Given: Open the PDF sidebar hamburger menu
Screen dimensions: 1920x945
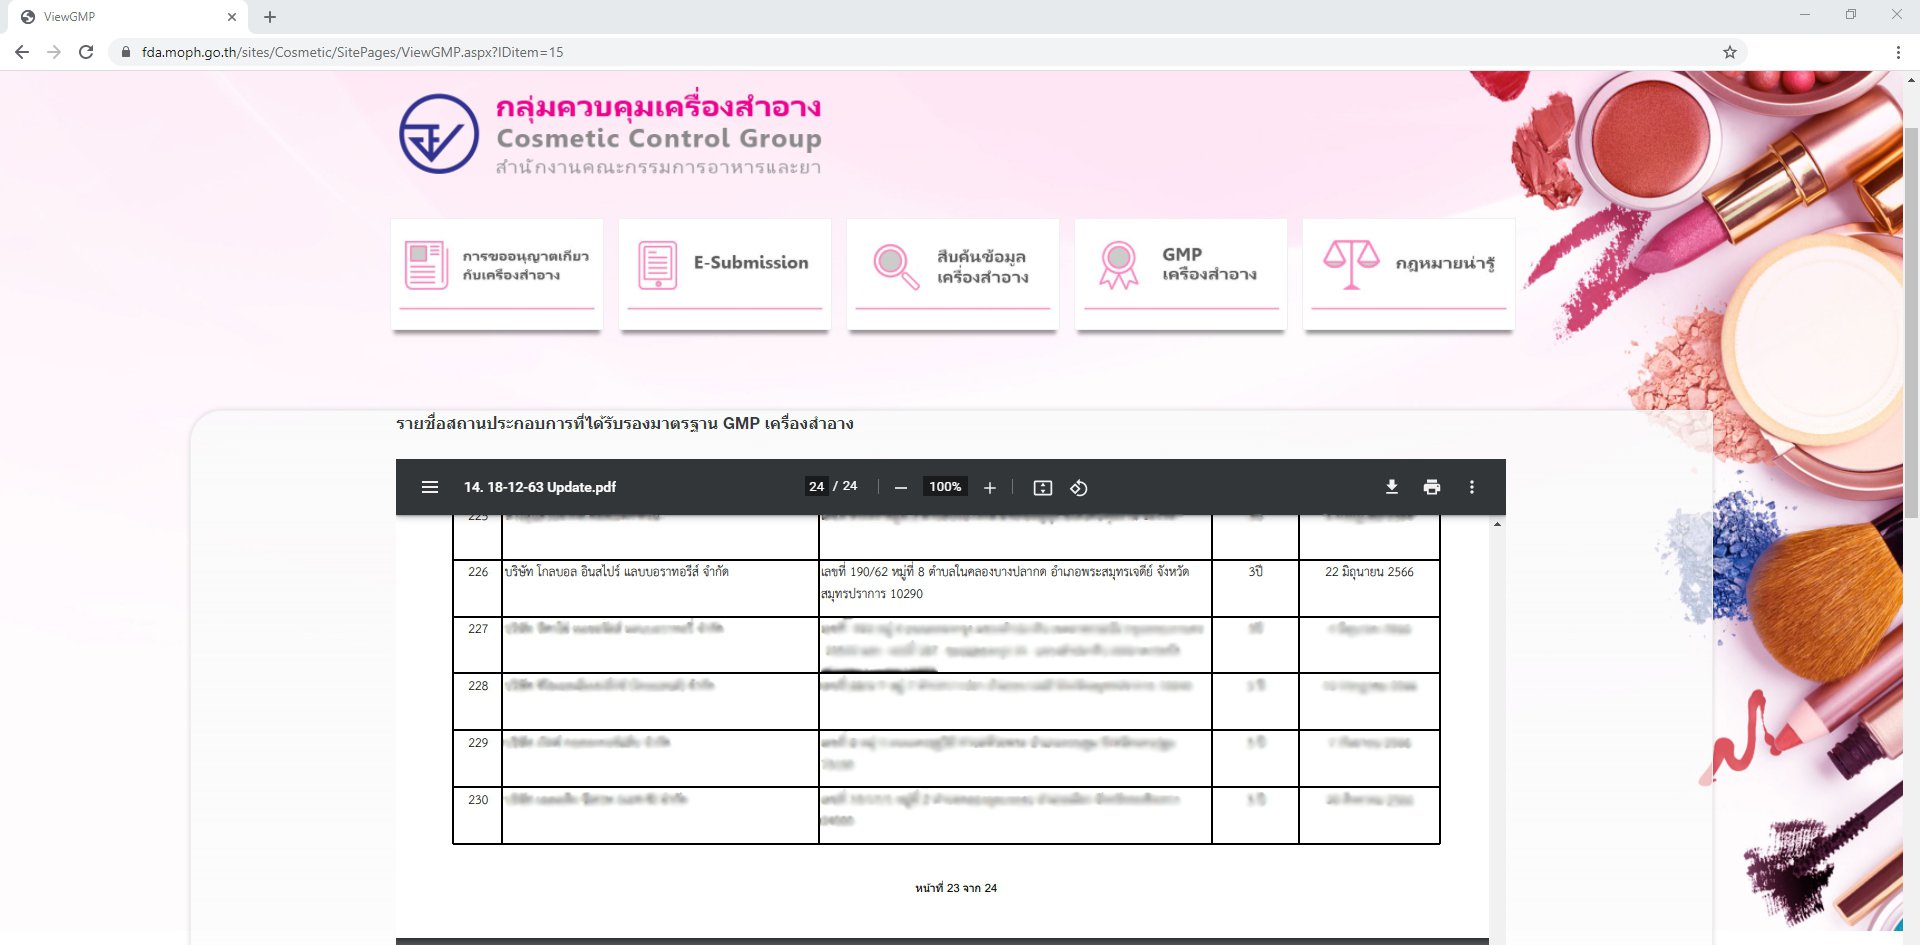Looking at the screenshot, I should [430, 487].
